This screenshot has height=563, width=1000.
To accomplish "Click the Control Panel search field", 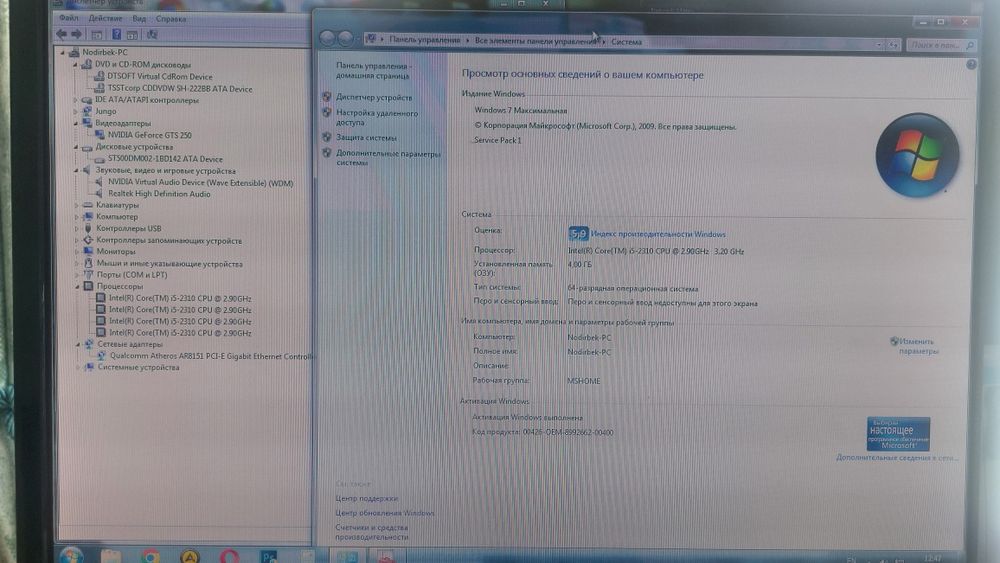I will pos(941,45).
